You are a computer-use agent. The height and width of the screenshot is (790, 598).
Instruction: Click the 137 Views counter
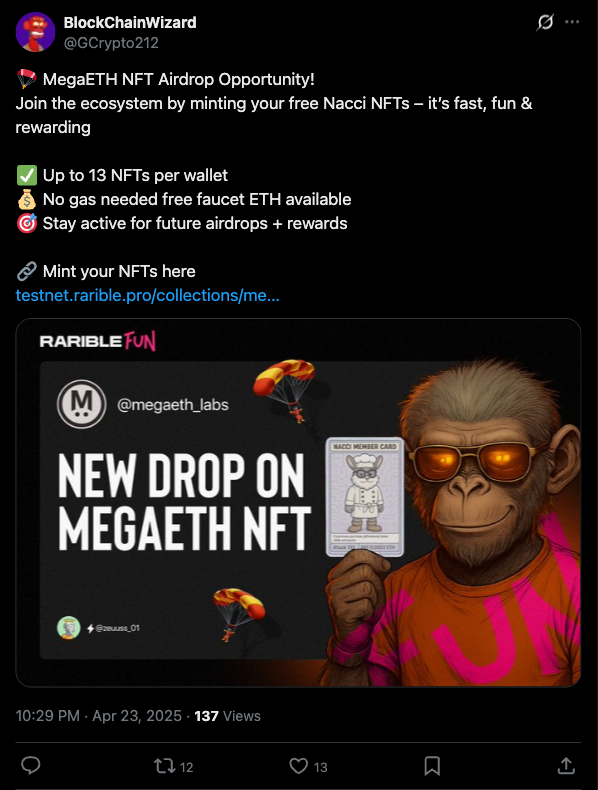point(227,716)
